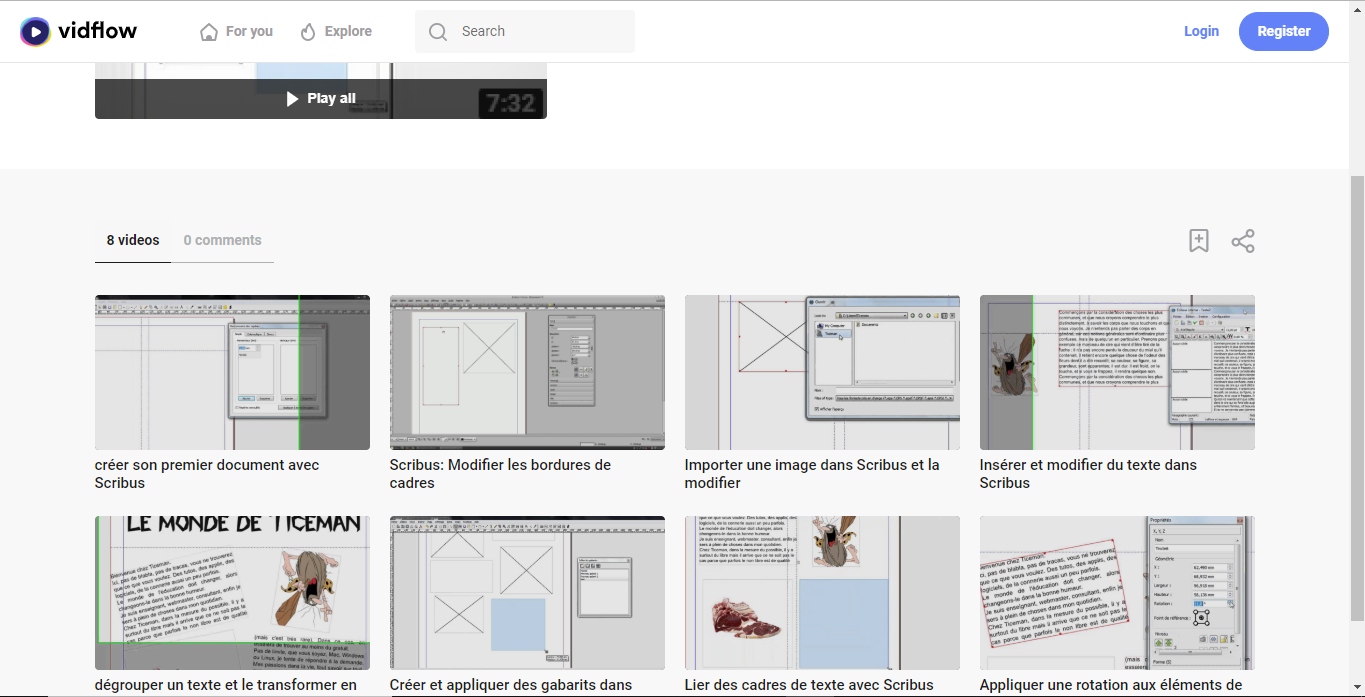Focus the Search input field

[x=525, y=31]
